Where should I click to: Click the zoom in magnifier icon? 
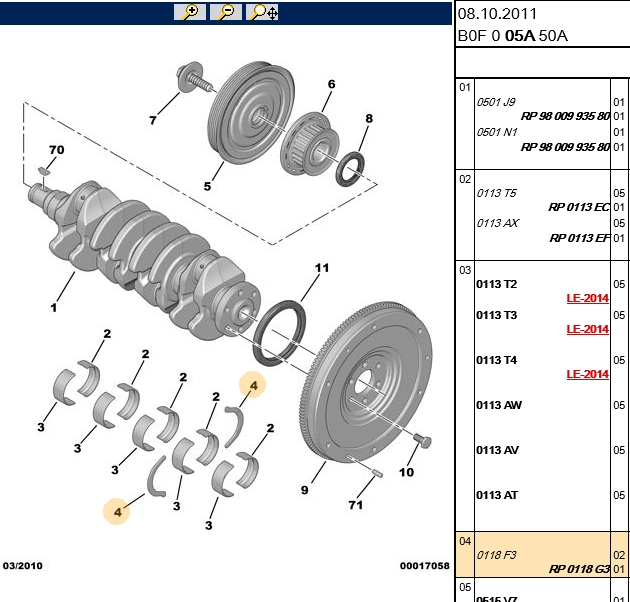[x=190, y=12]
